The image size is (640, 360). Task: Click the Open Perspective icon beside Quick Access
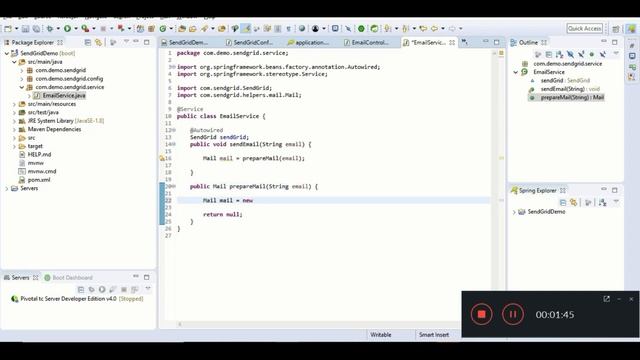point(616,29)
